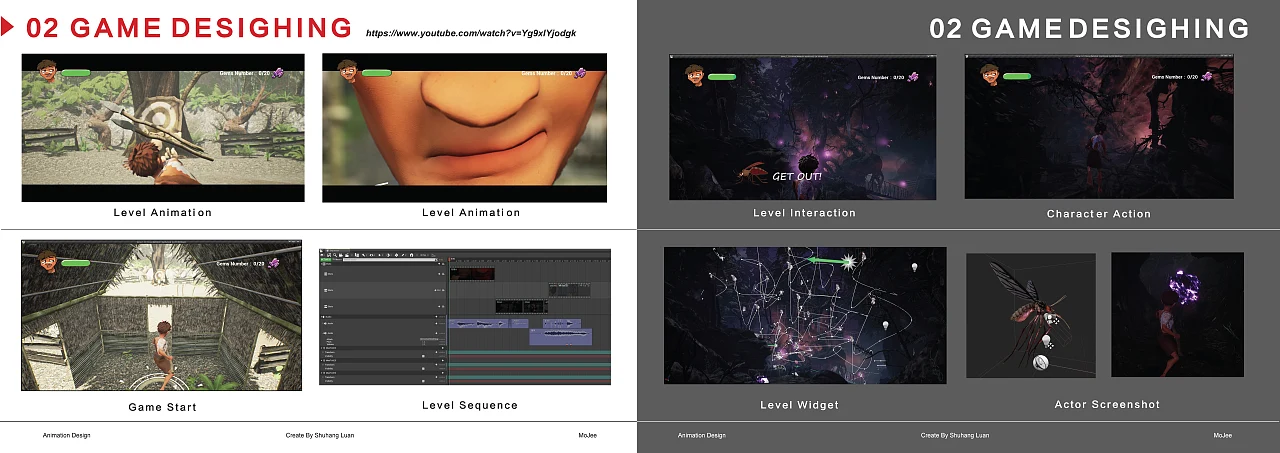Viewport: 1280px width, 453px height.
Task: Click avatar icon in Character Action screenshot
Action: click(x=990, y=73)
